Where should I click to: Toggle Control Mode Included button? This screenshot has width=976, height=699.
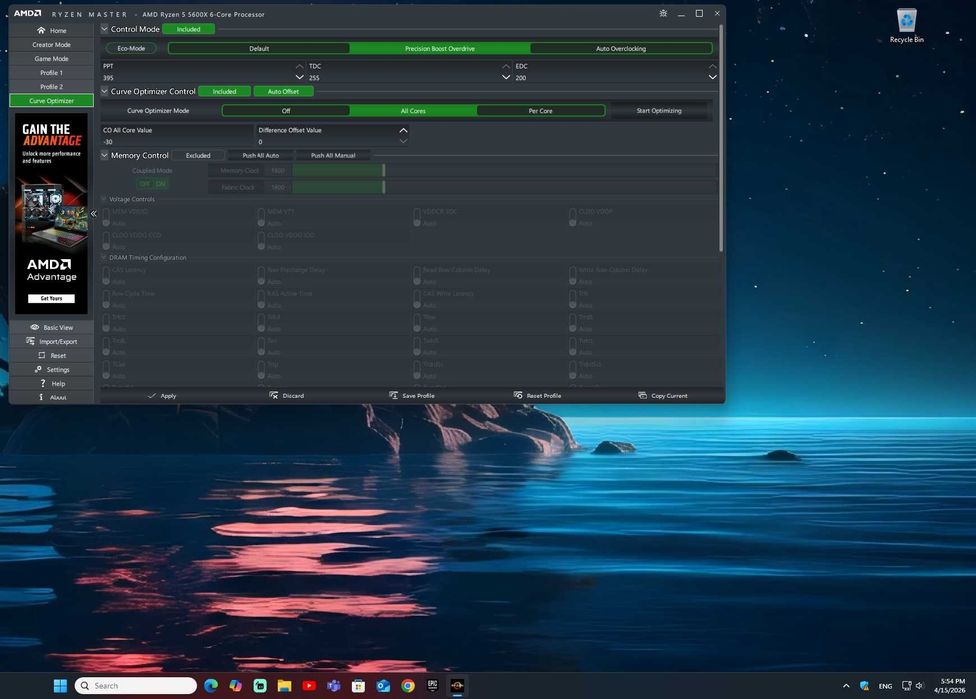tap(188, 29)
